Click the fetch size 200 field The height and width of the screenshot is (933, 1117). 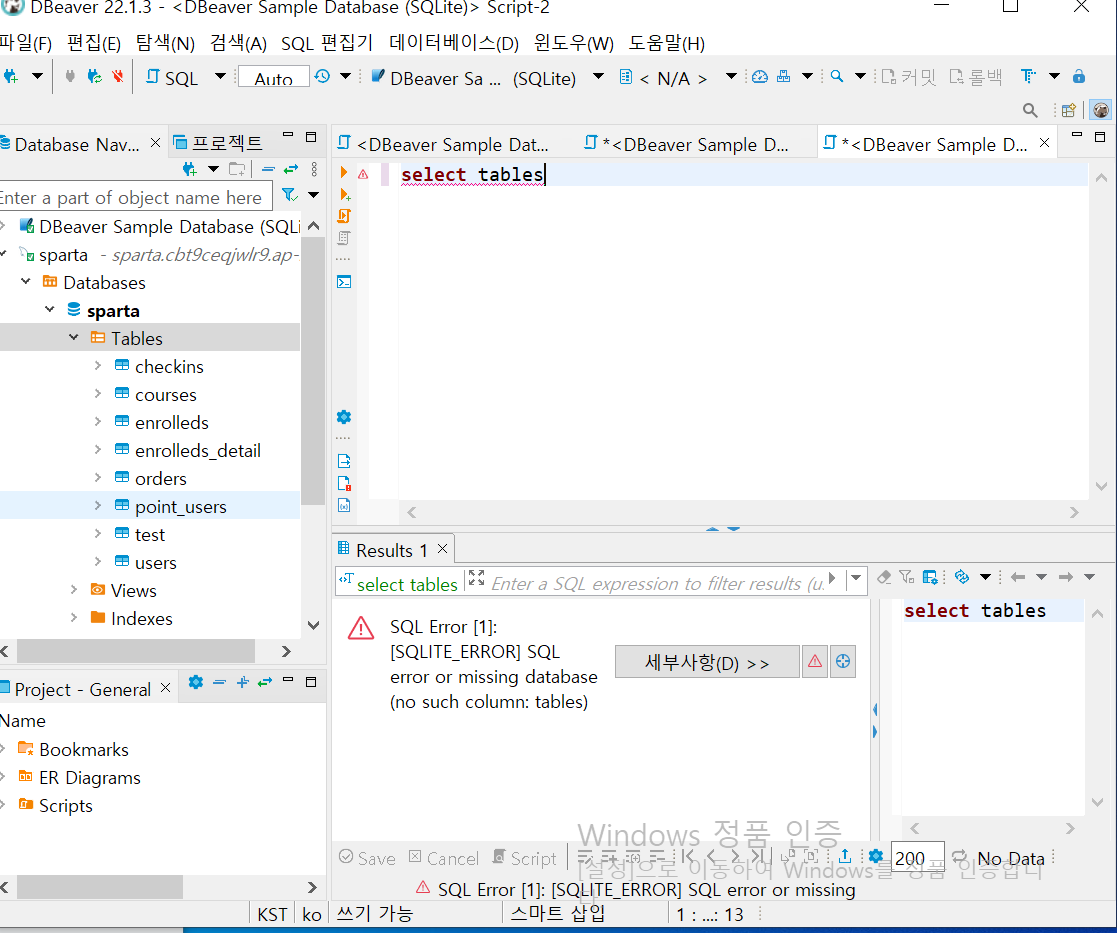coord(918,858)
